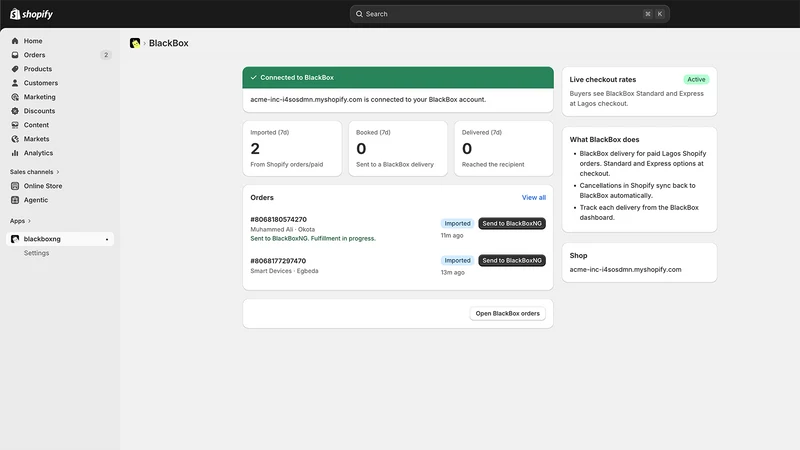Click Open BlackBox orders button
Image resolution: width=800 pixels, height=450 pixels.
[508, 313]
